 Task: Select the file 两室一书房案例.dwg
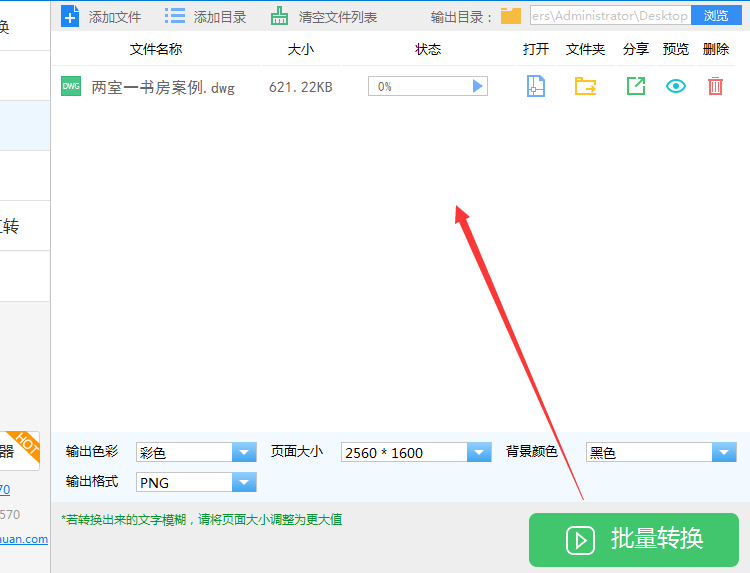163,88
